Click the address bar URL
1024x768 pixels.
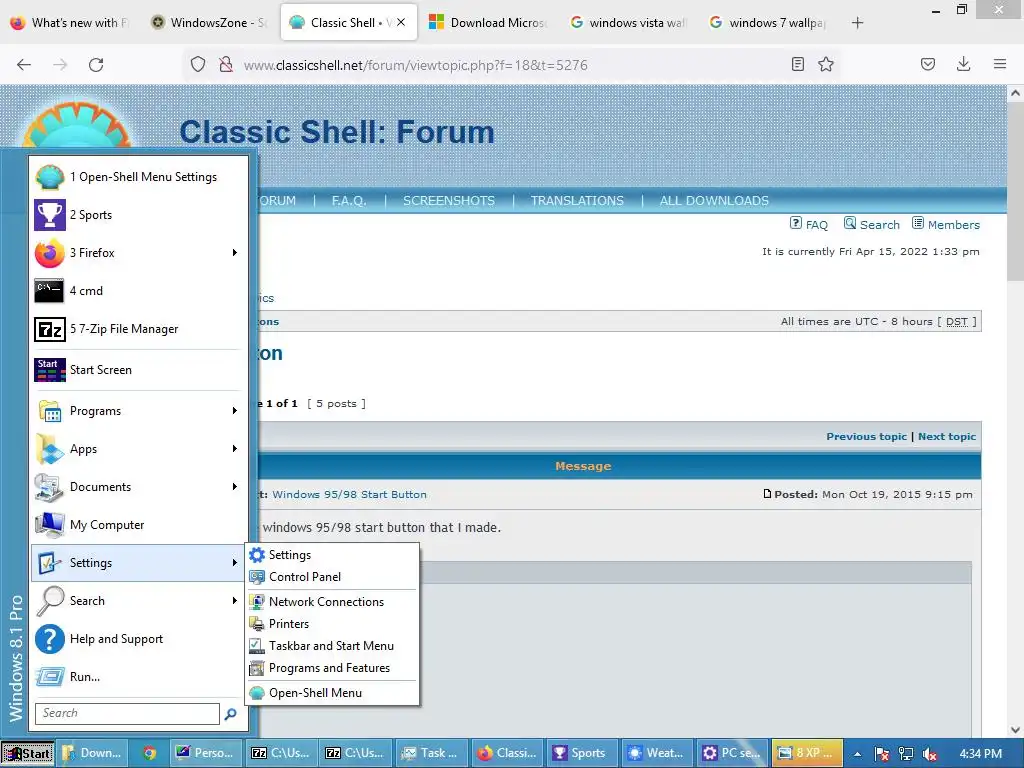415,65
